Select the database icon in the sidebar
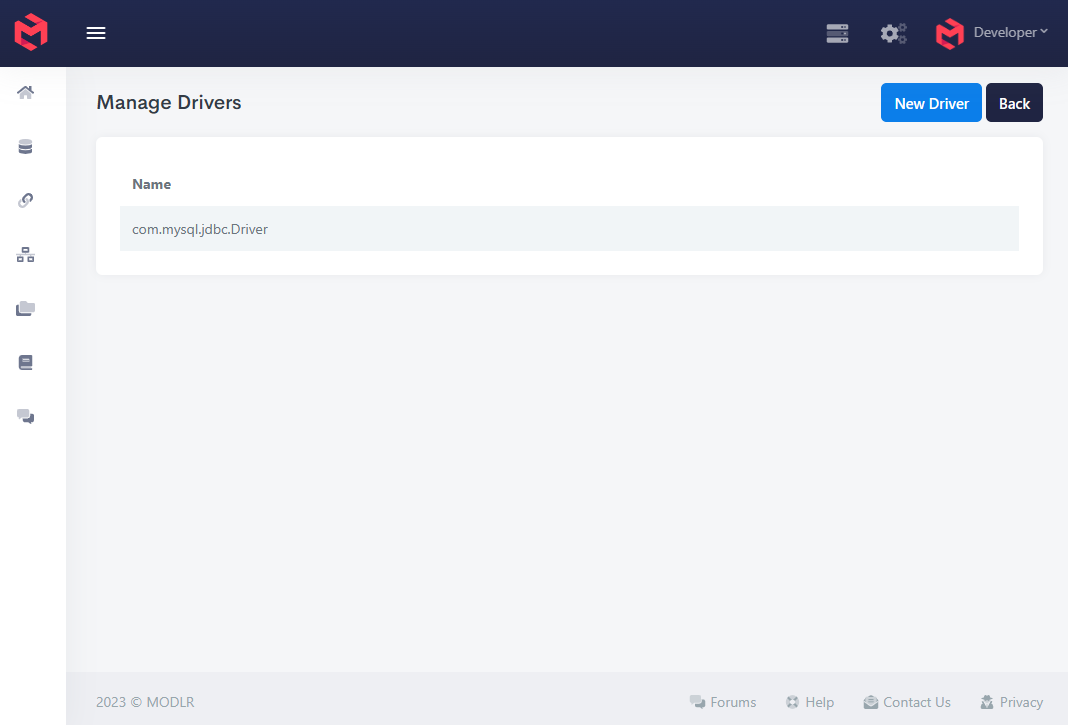Screen dimensions: 1068x725 coord(24,146)
